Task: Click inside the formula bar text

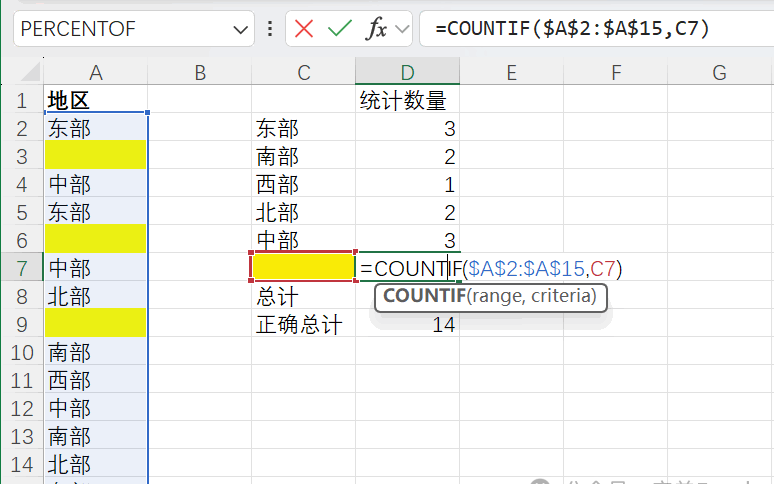Action: pos(572,29)
